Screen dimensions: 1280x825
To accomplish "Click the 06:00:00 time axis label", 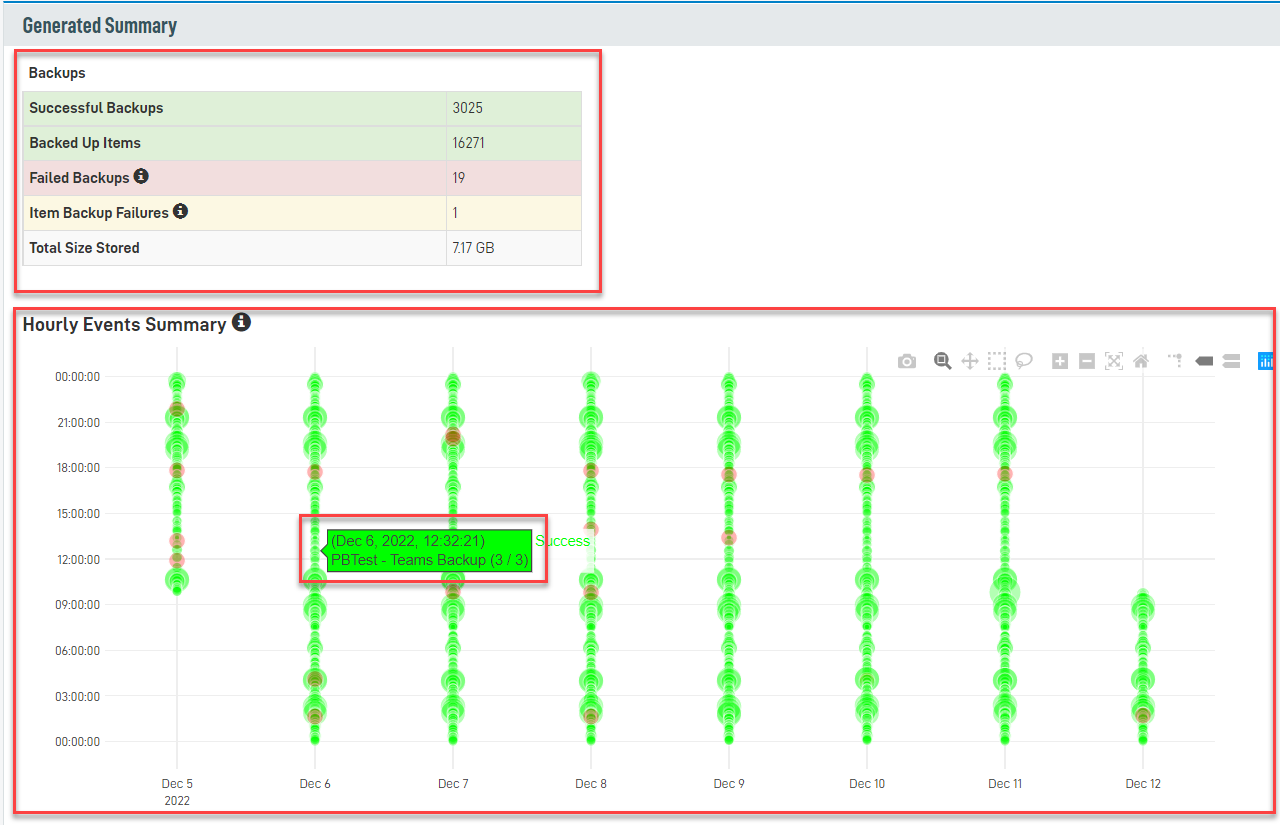I will click(77, 651).
